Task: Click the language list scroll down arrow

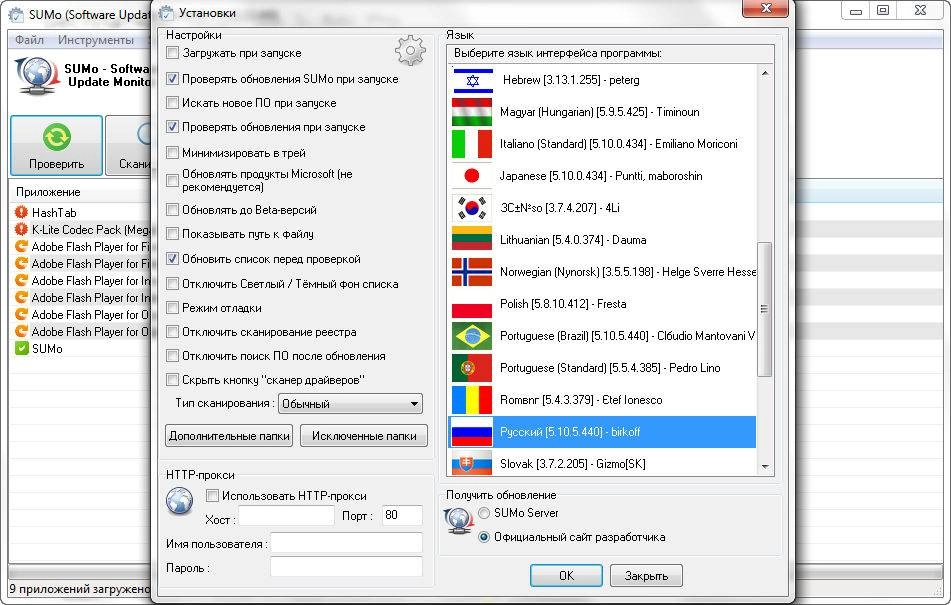Action: [x=765, y=466]
